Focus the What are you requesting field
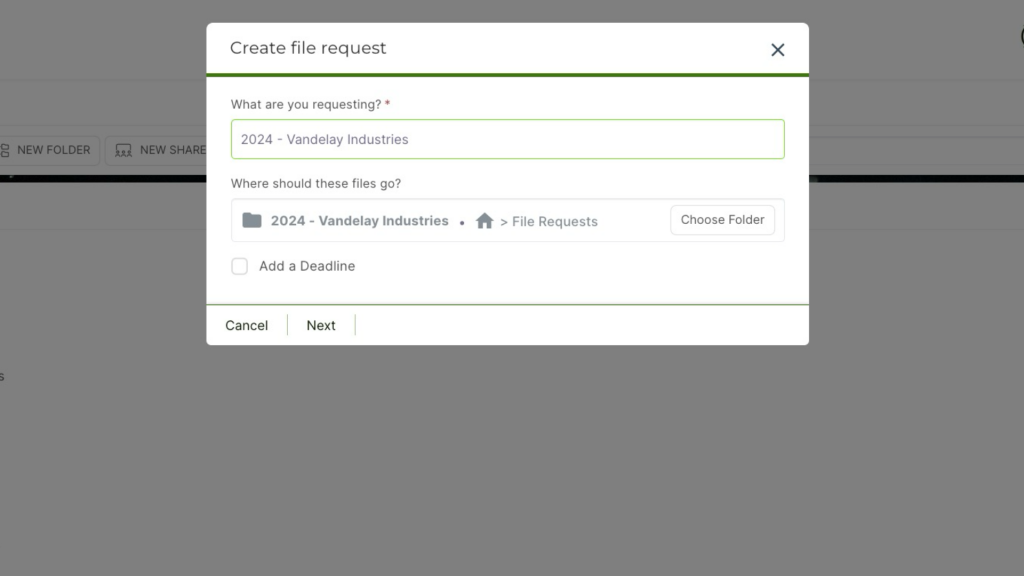The width and height of the screenshot is (1024, 576). point(507,139)
